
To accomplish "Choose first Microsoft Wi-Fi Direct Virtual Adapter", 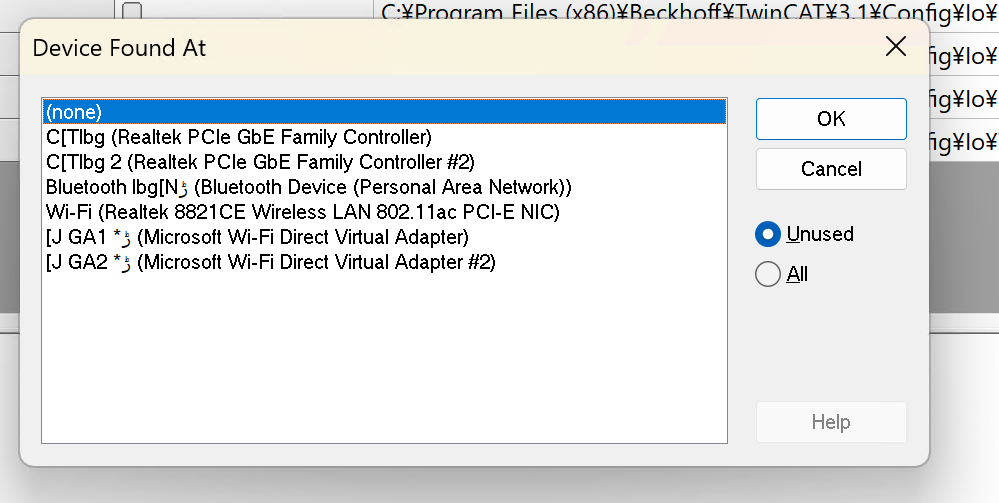I will coord(257,237).
